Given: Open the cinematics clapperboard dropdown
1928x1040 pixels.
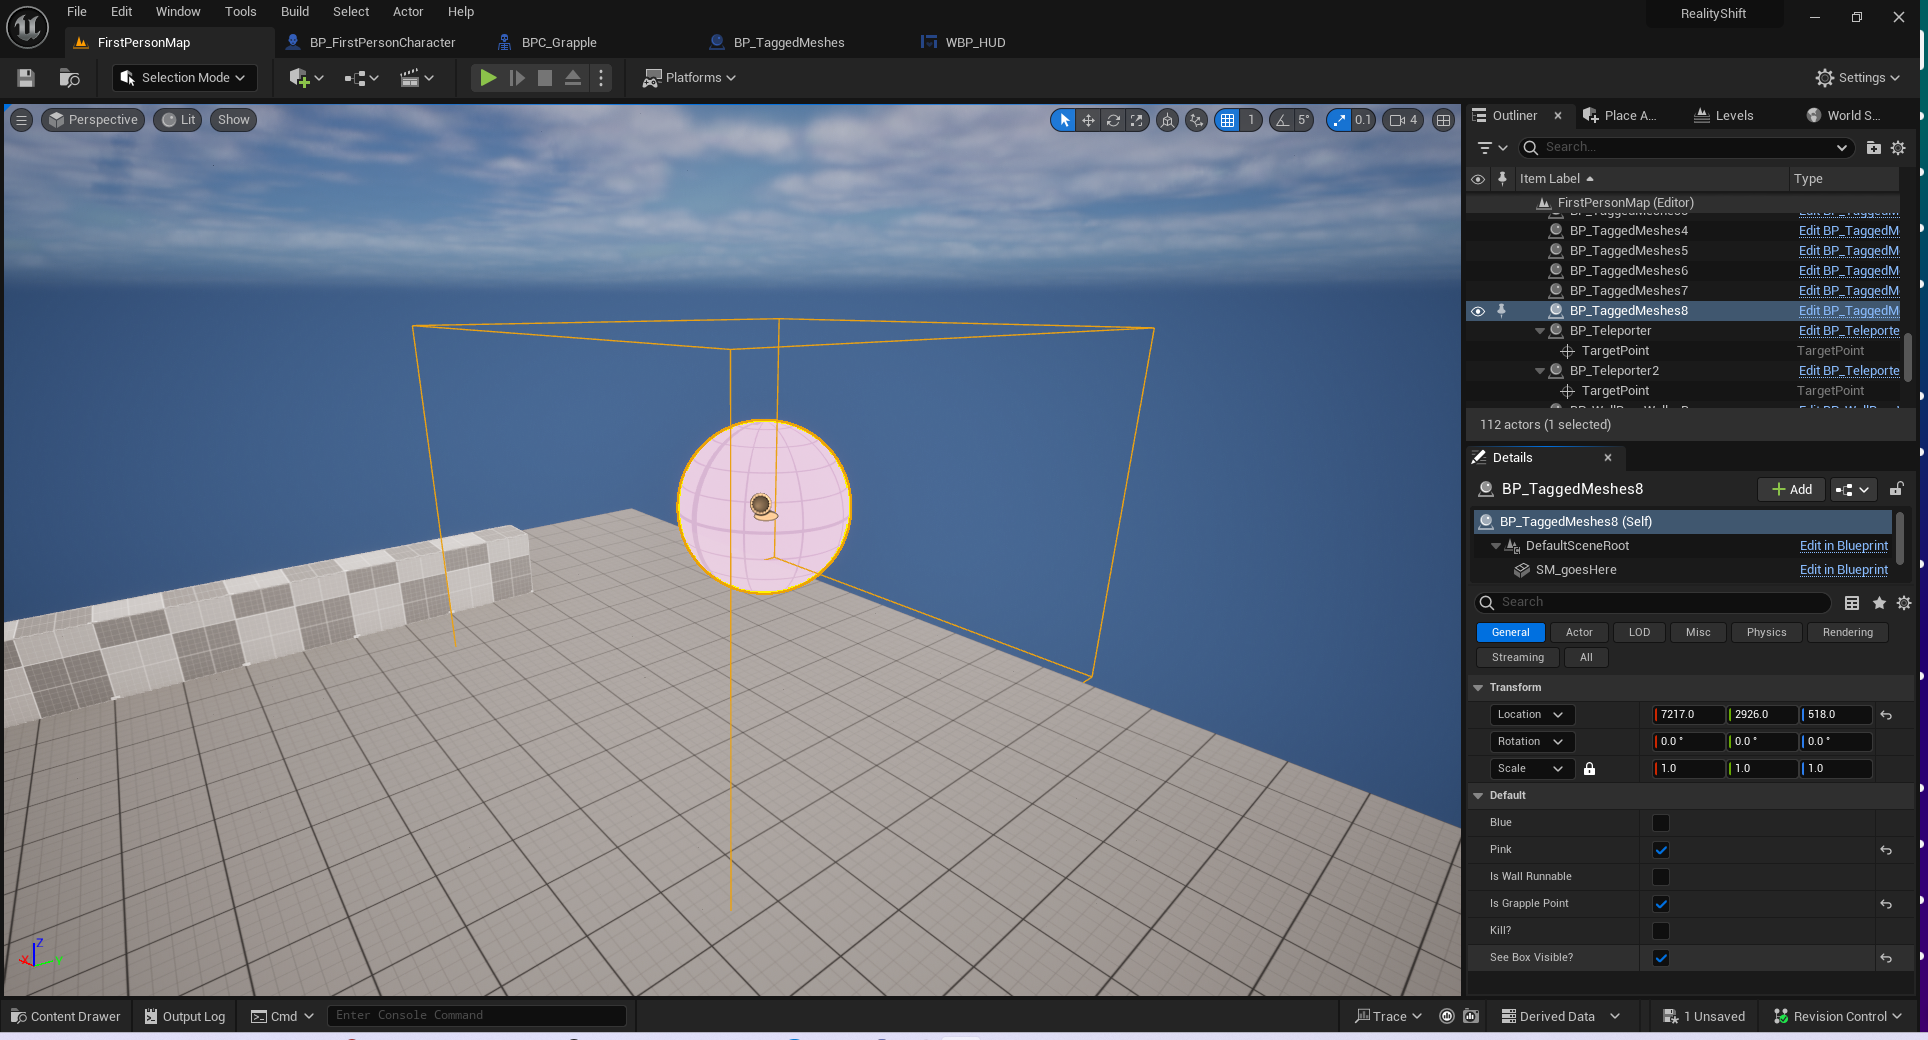Looking at the screenshot, I should (x=416, y=78).
